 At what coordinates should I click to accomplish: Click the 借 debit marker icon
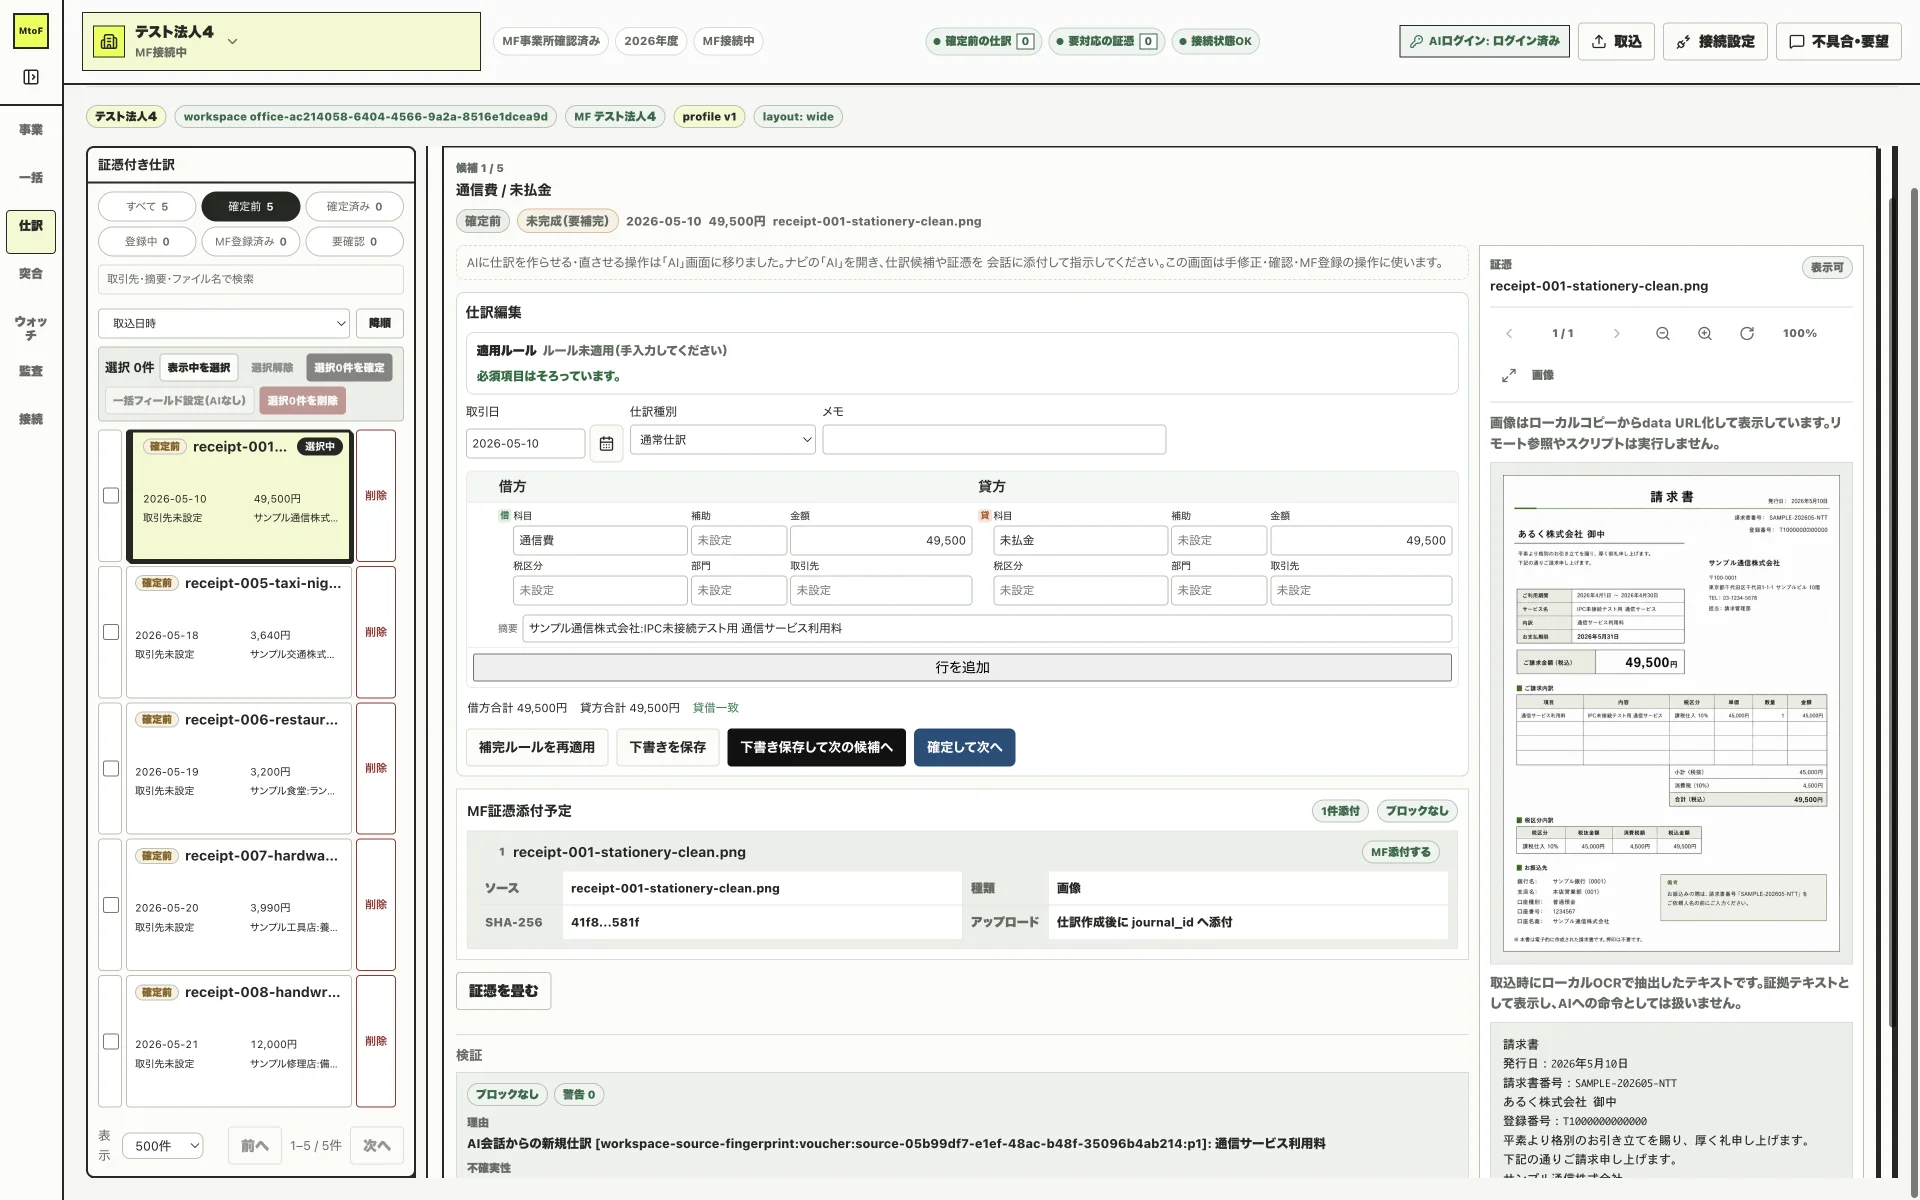click(x=504, y=516)
